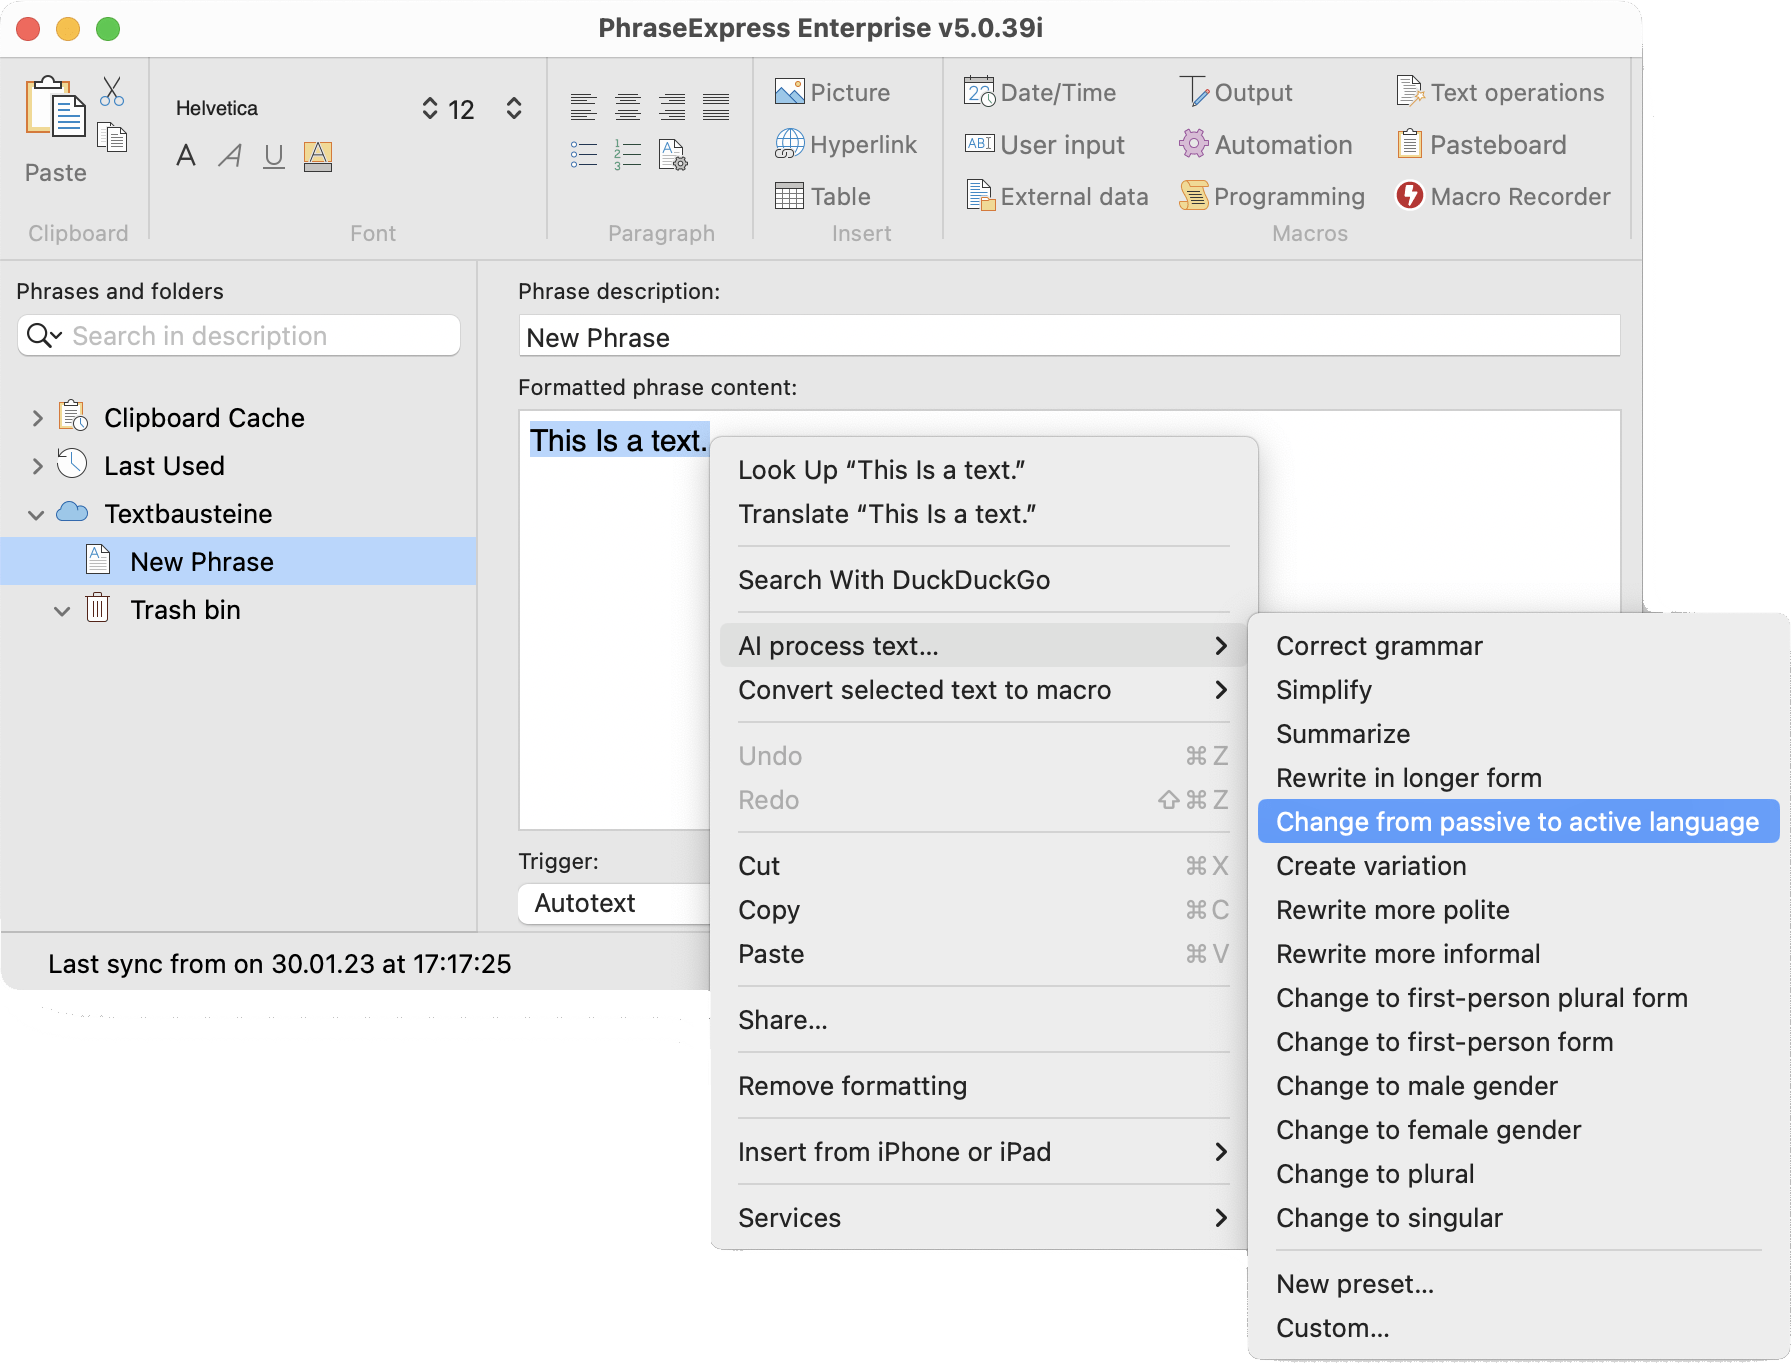Toggle italic font style
This screenshot has height=1363, width=1792.
pyautogui.click(x=230, y=156)
